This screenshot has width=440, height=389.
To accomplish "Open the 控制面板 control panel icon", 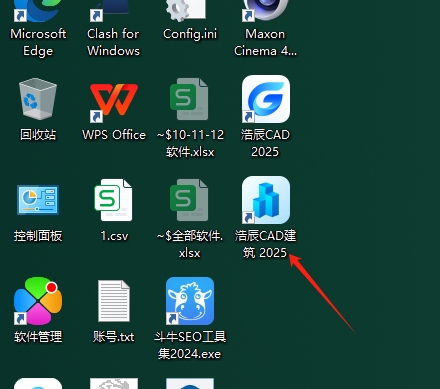I will point(38,200).
